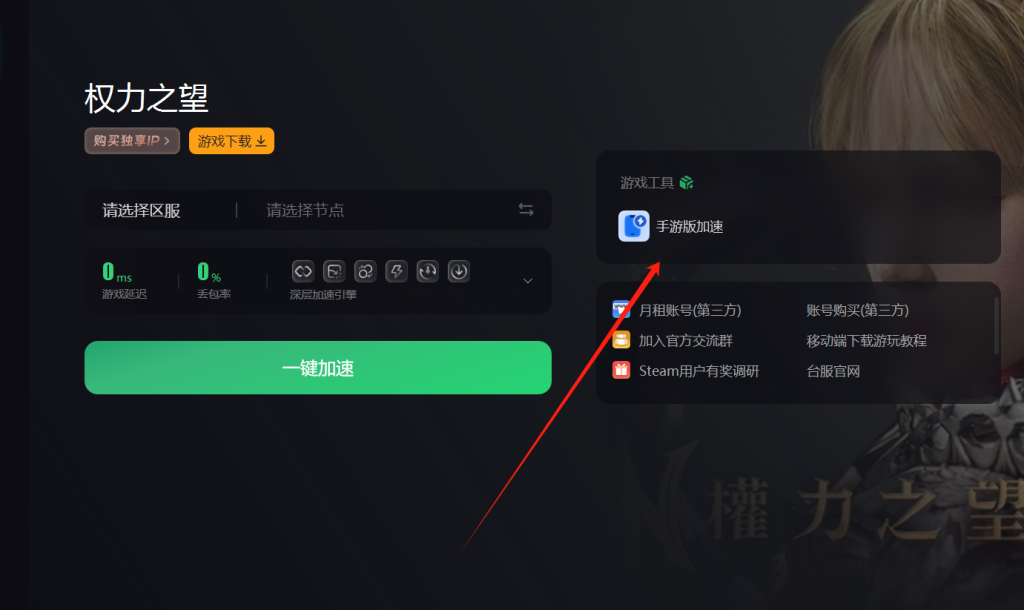The image size is (1024, 610).
Task: Click the swap arrows icon in server selector
Action: coord(526,210)
